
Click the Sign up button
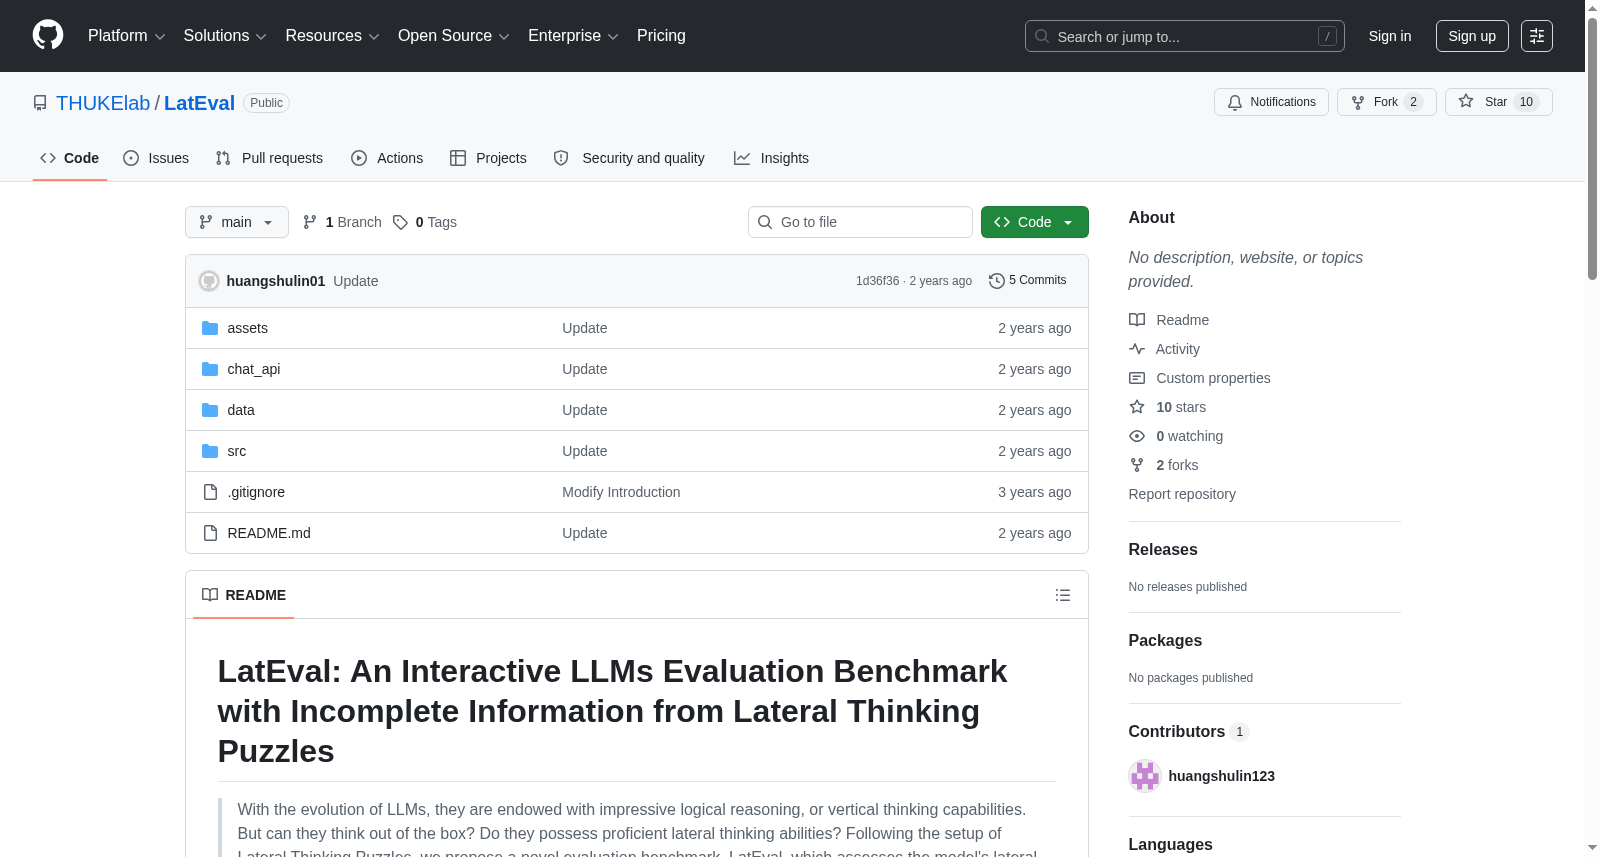point(1472,36)
